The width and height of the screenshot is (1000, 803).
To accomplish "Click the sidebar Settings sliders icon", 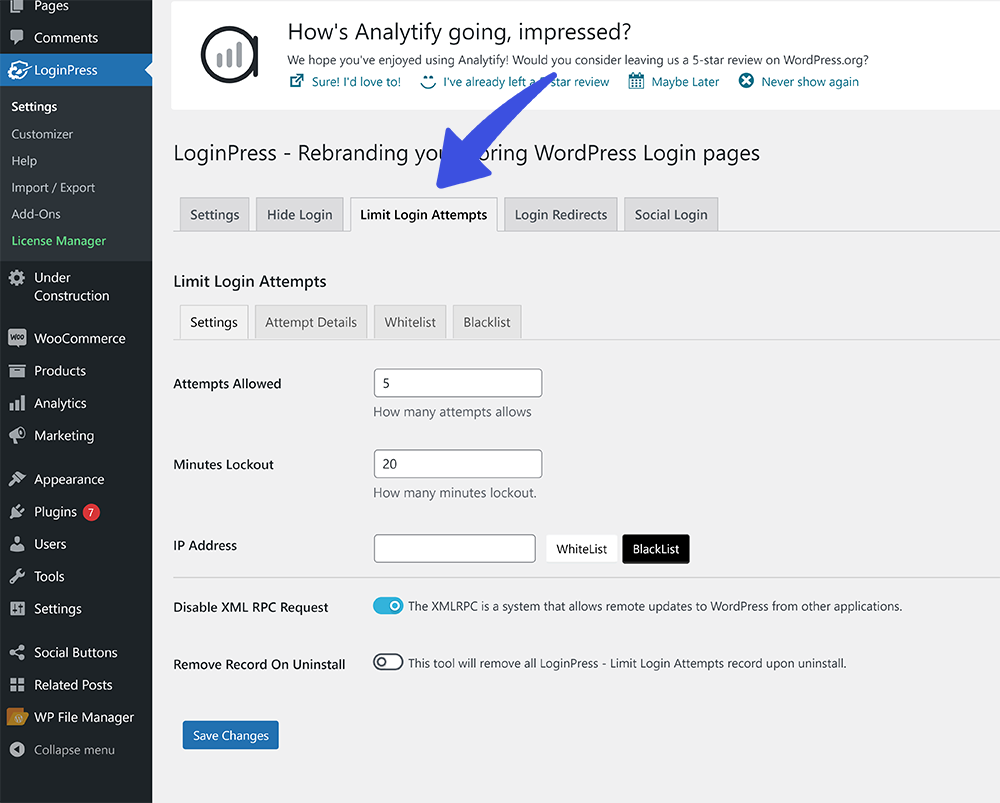I will (17, 608).
